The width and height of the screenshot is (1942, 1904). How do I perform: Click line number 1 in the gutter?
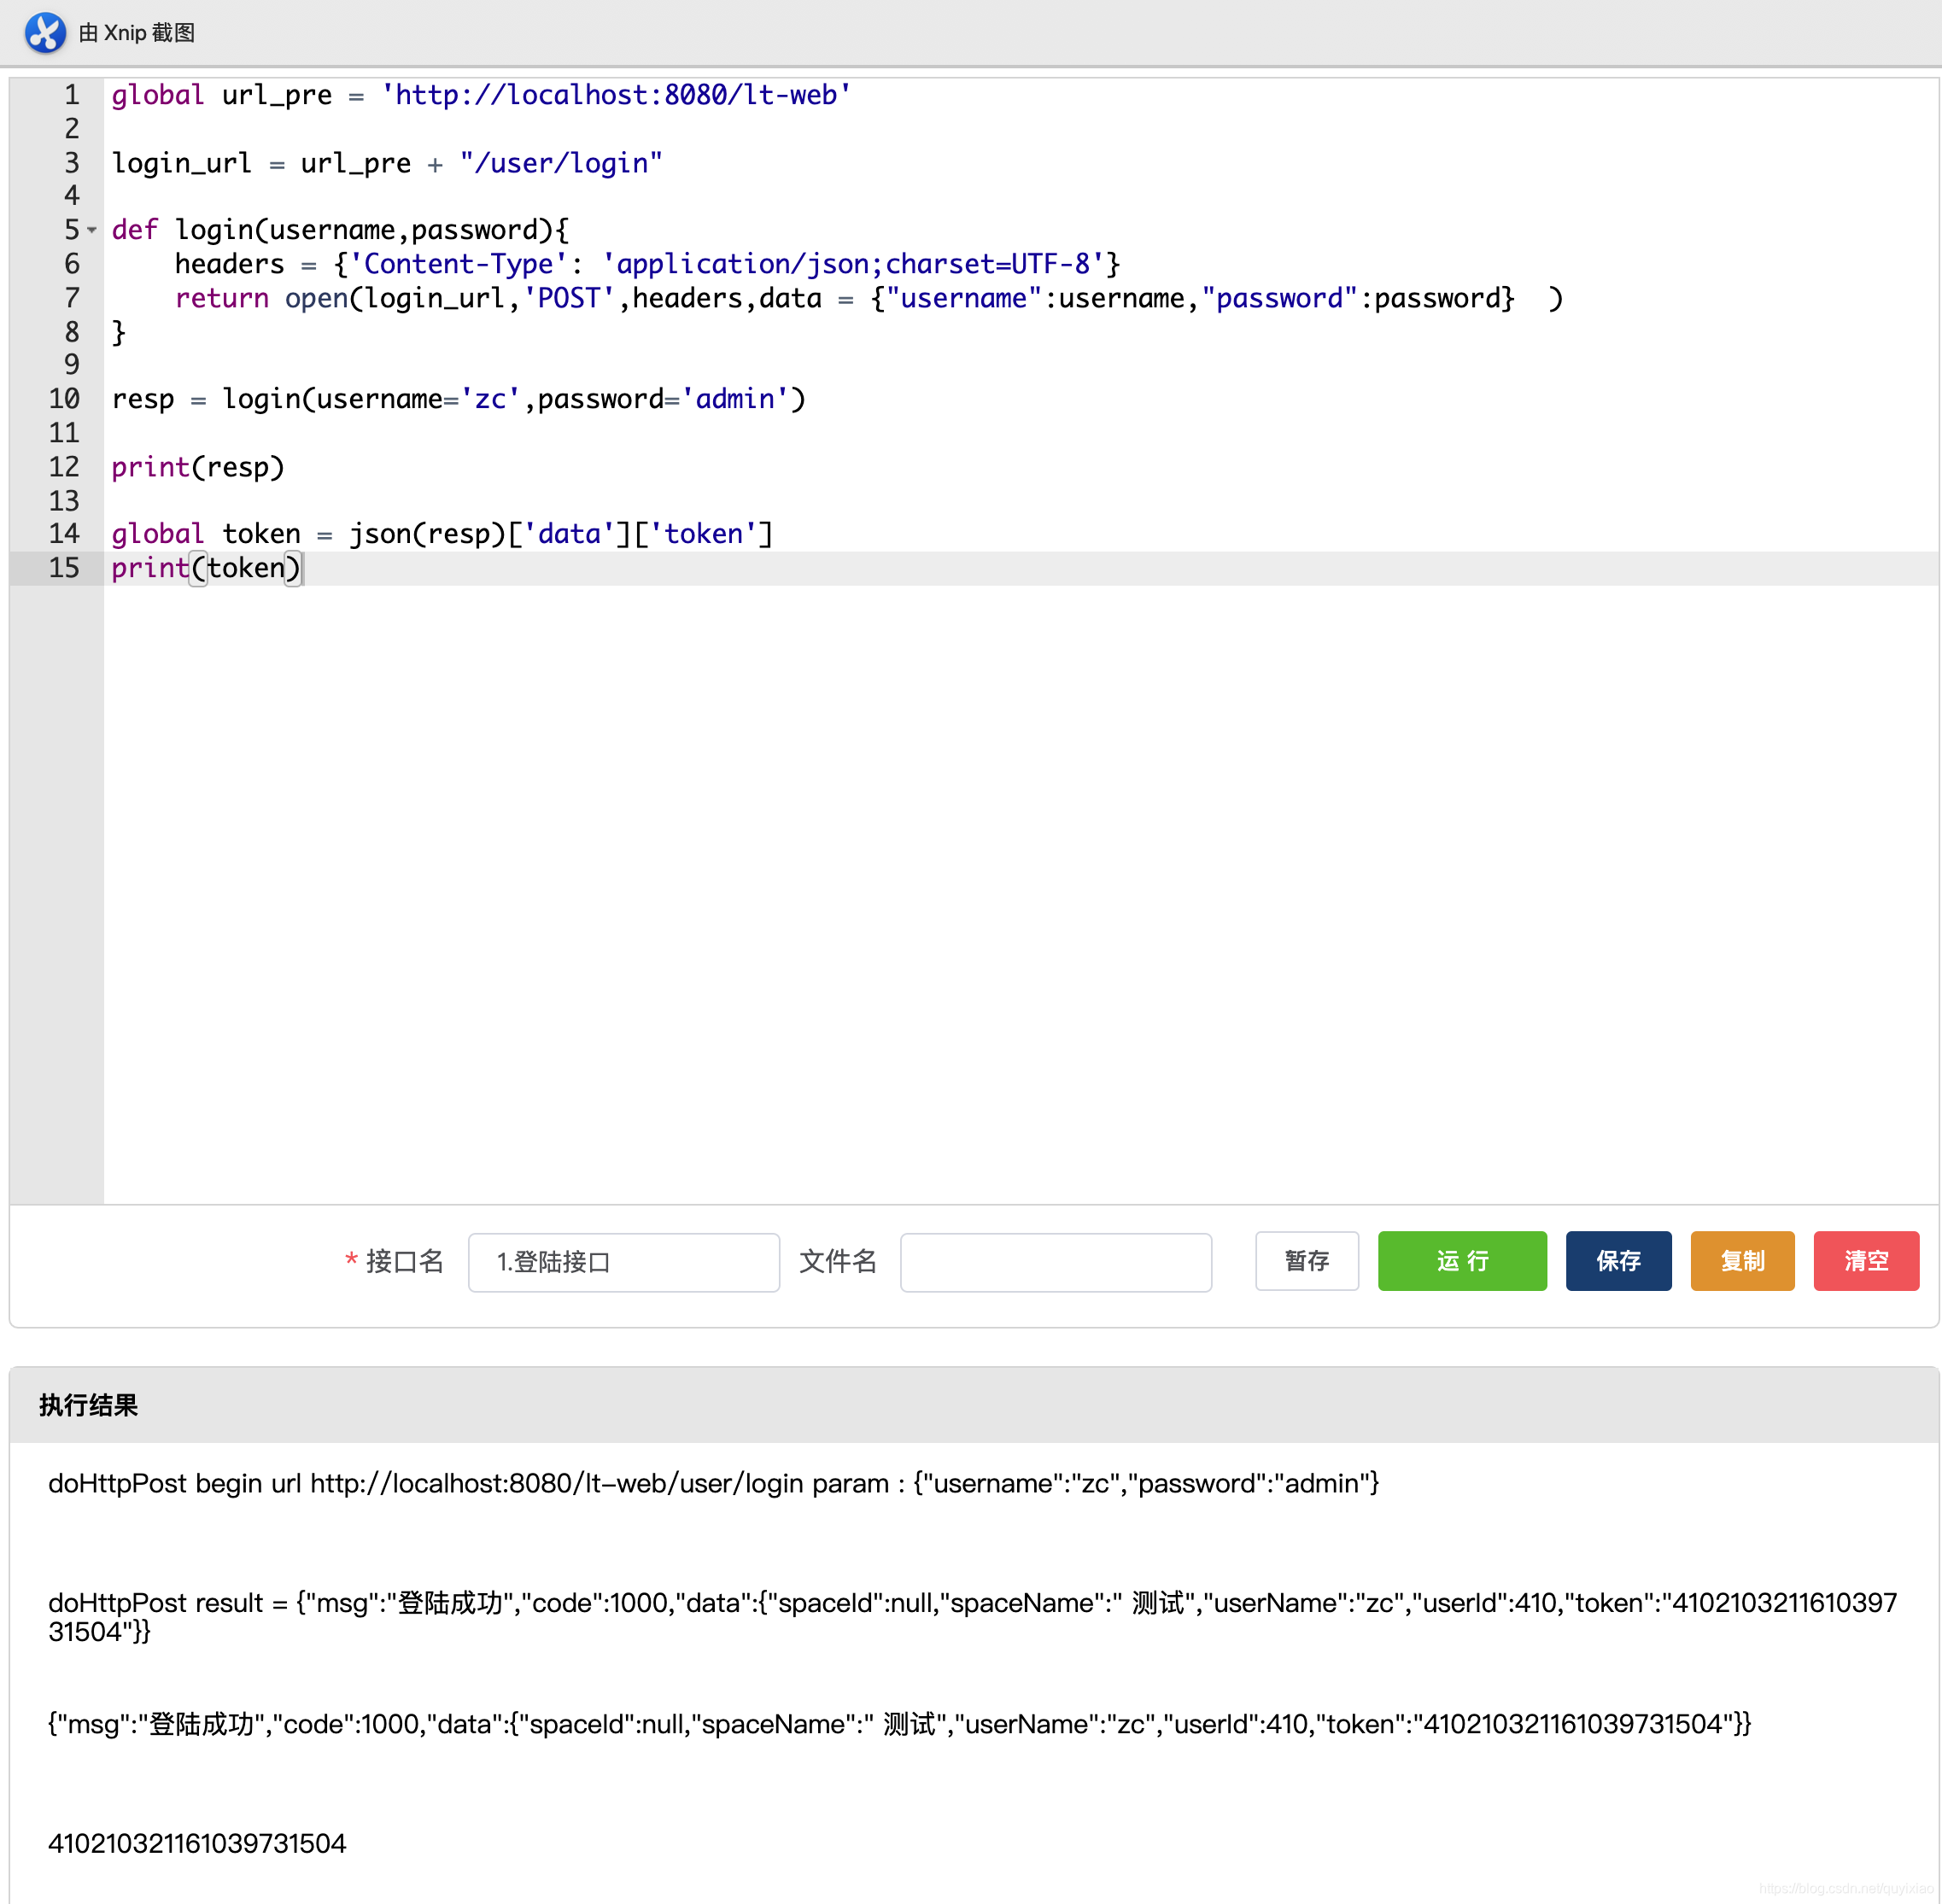72,95
